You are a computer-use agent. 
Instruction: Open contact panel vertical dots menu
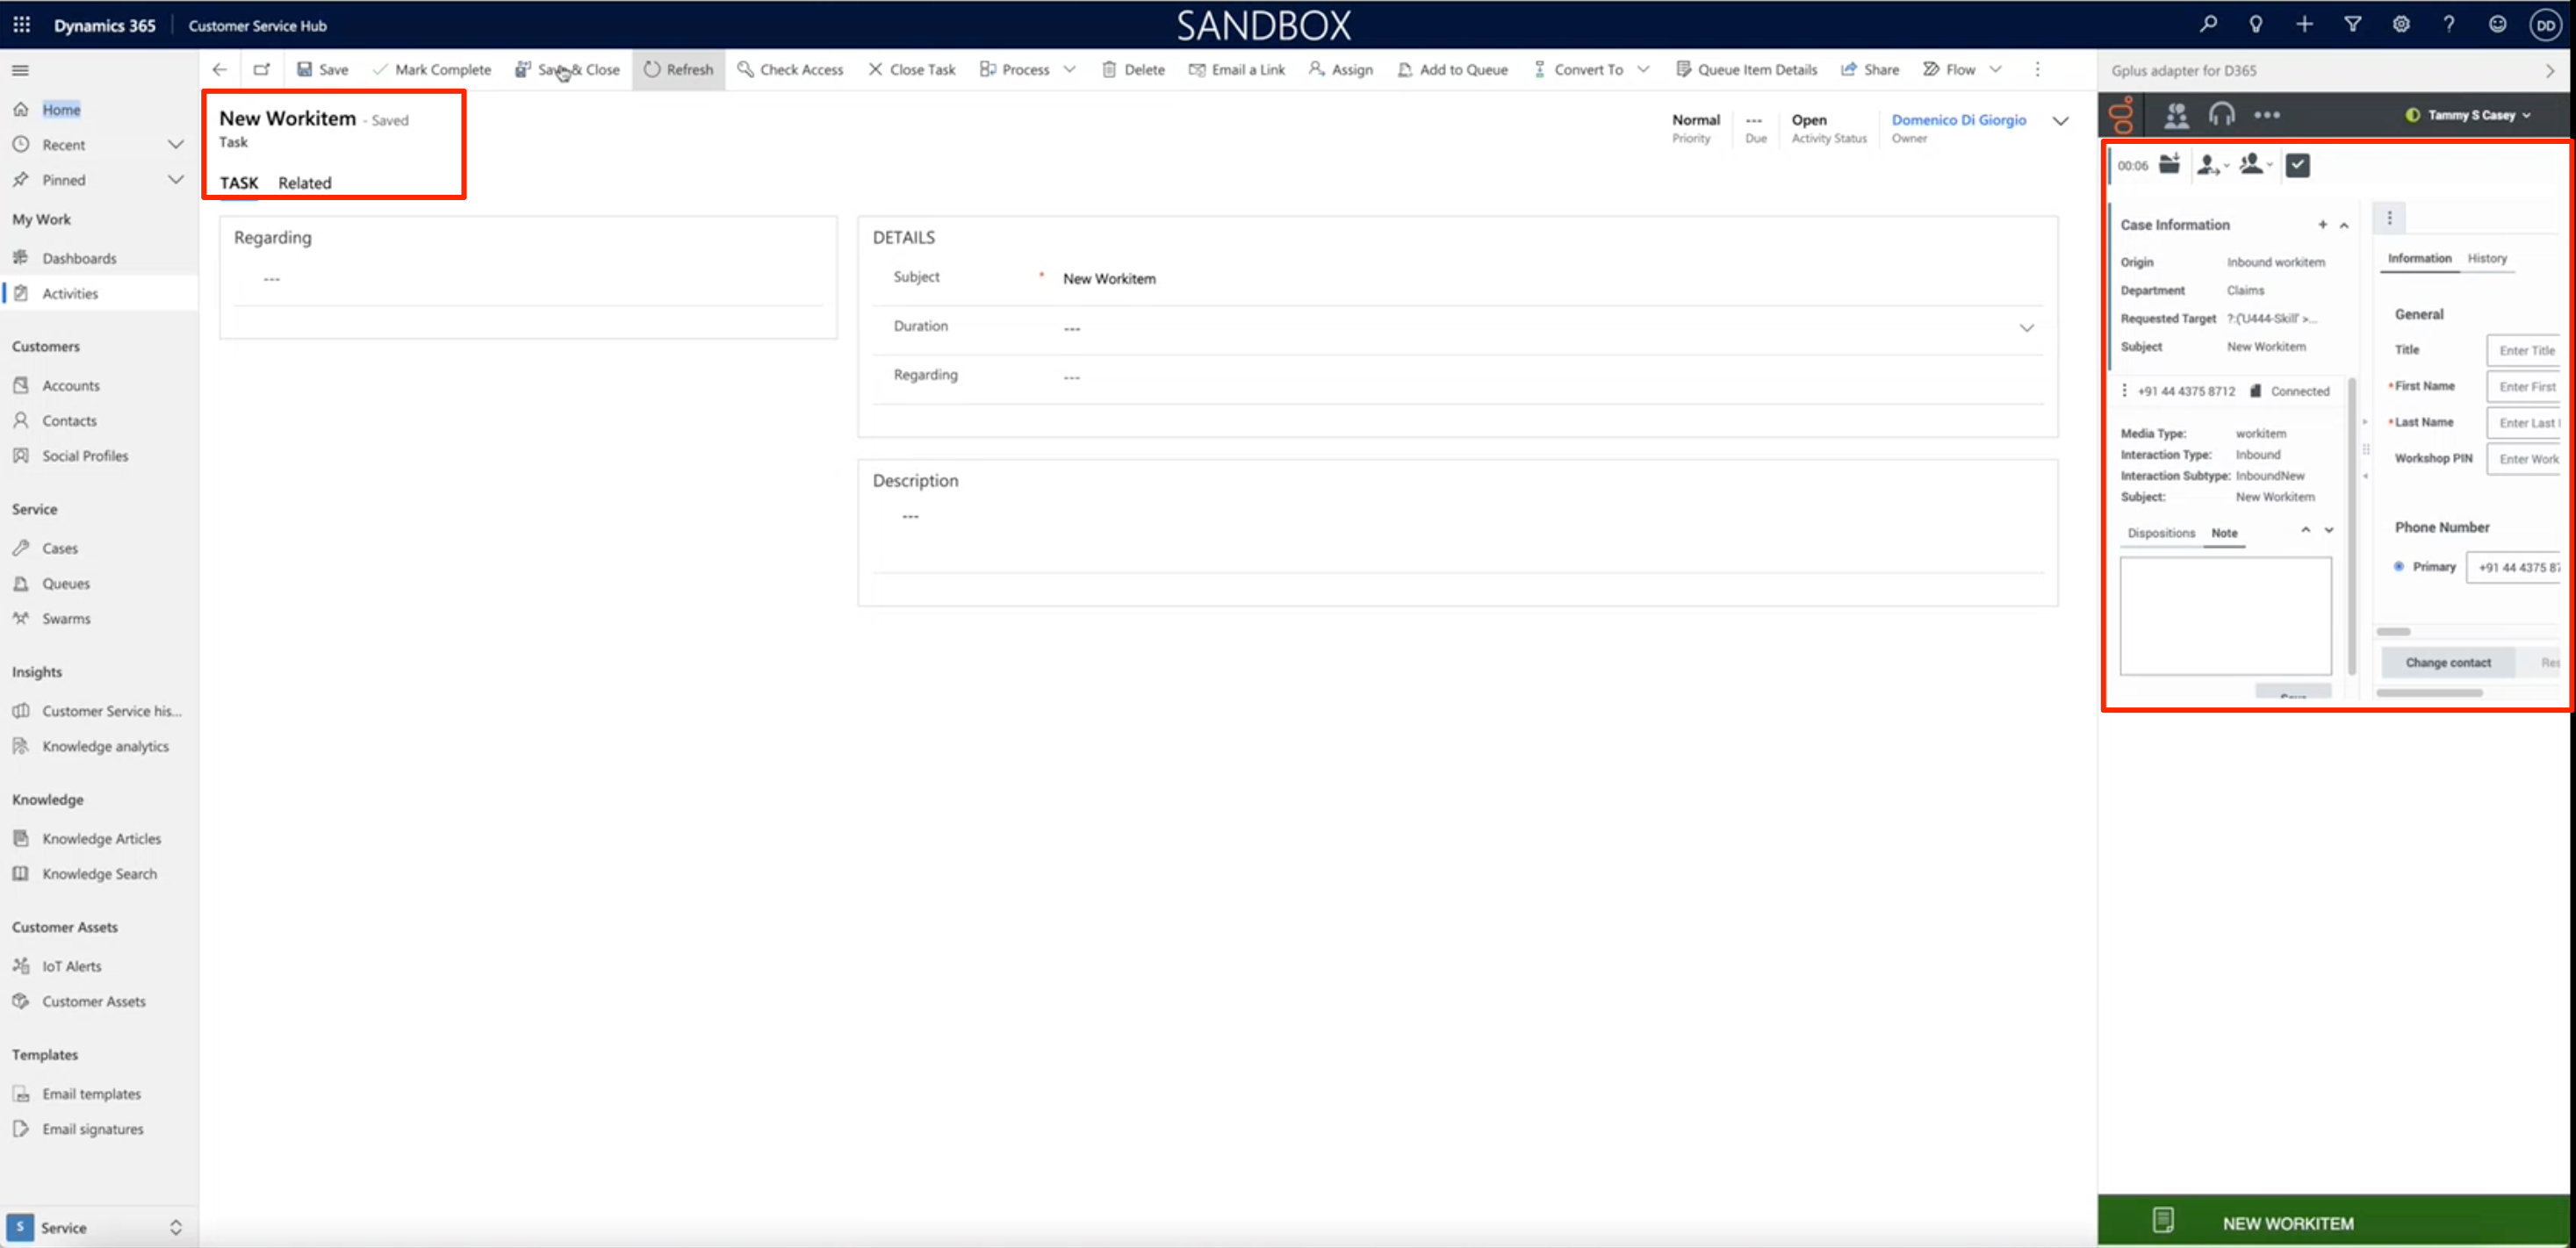[x=2390, y=218]
